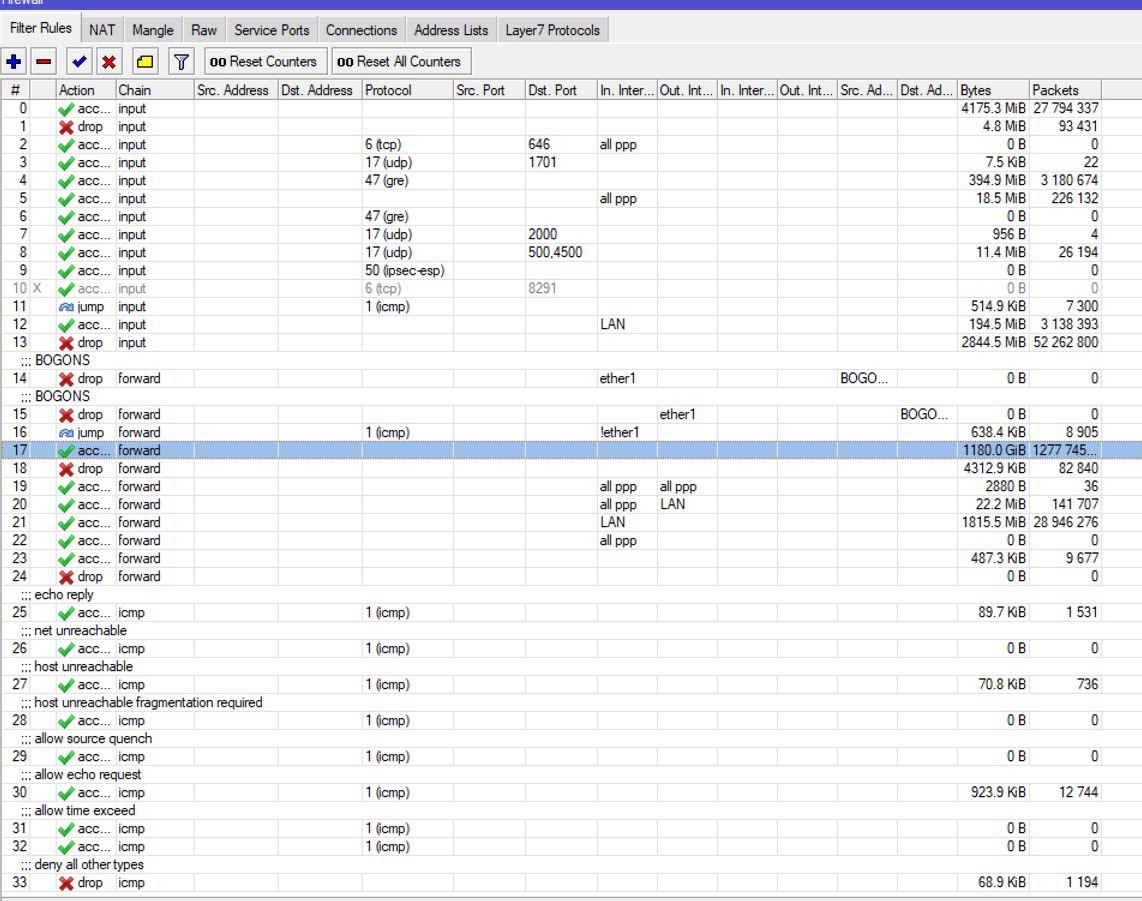Show the Connections tab
This screenshot has width=1142, height=901.
[x=361, y=30]
